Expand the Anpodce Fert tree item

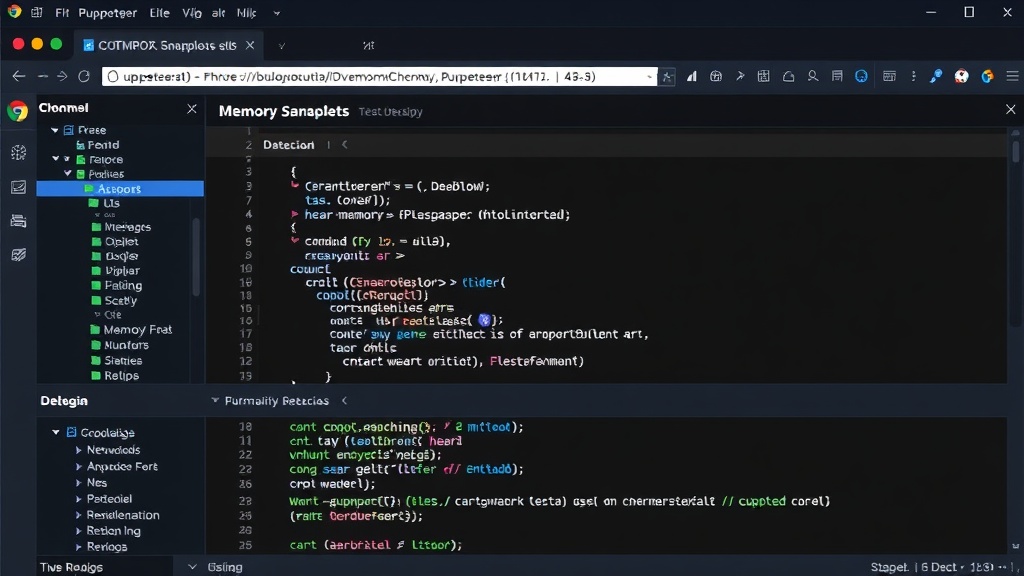tap(78, 466)
